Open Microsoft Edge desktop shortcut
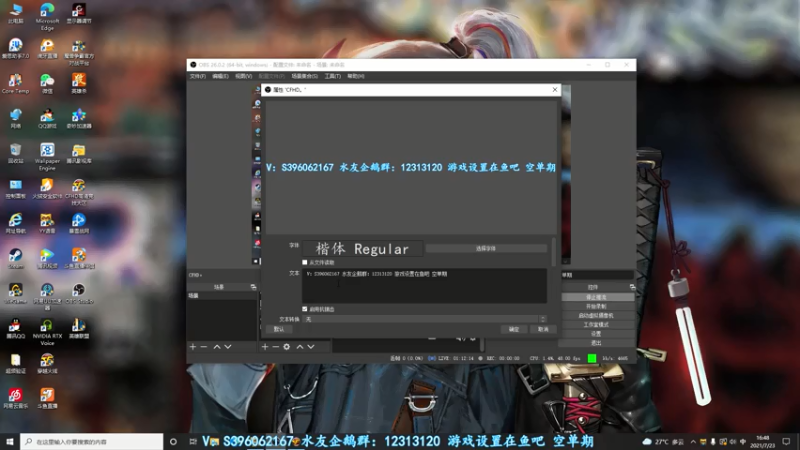This screenshot has width=800, height=450. coord(47,16)
